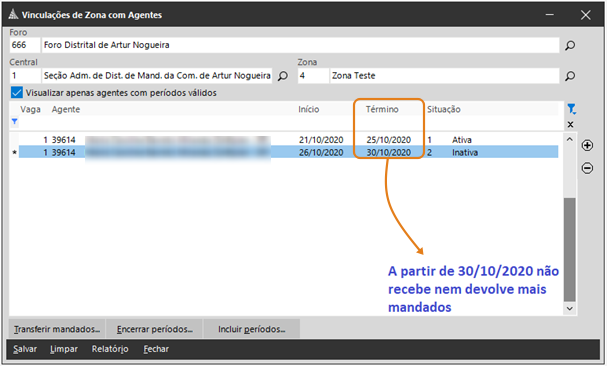
Task: Click the application icon in the title bar
Action: (x=14, y=15)
